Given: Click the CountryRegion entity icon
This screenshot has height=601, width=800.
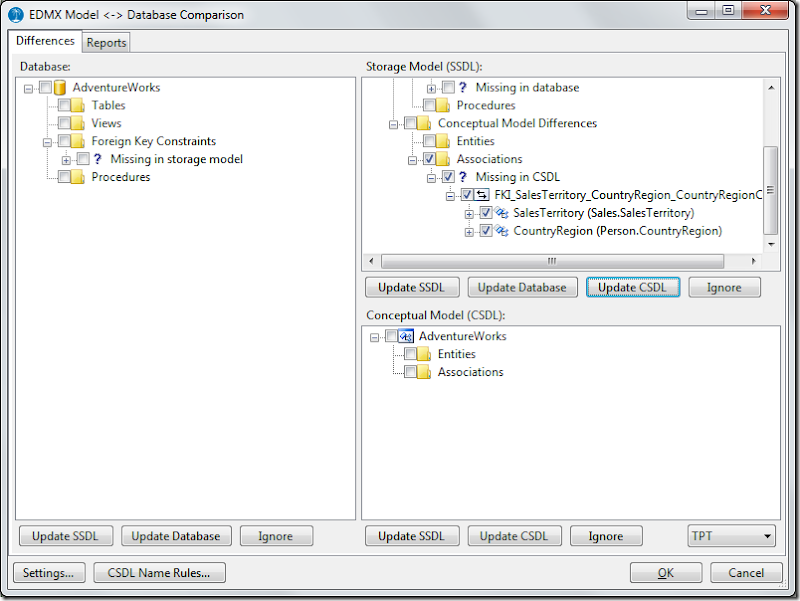Looking at the screenshot, I should point(502,231).
